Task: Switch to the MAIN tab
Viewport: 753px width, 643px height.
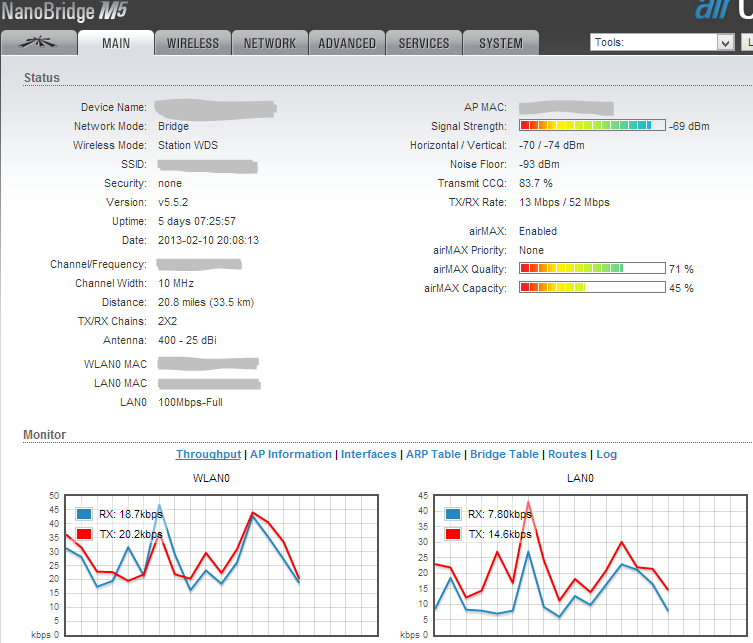Action: [x=116, y=43]
